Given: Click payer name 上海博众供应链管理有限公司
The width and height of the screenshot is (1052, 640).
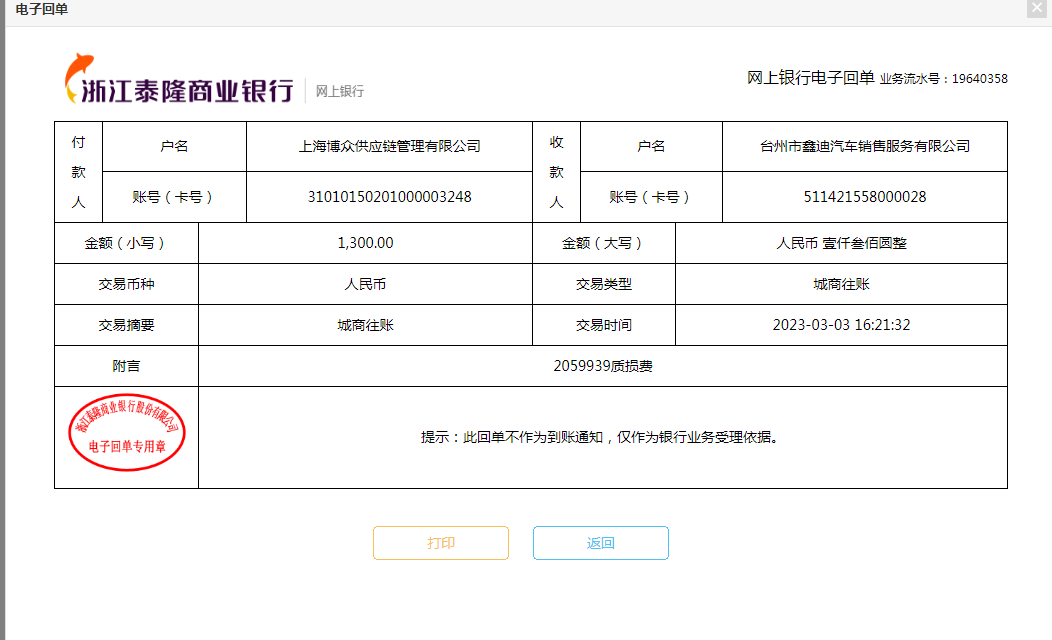Looking at the screenshot, I should click(390, 146).
